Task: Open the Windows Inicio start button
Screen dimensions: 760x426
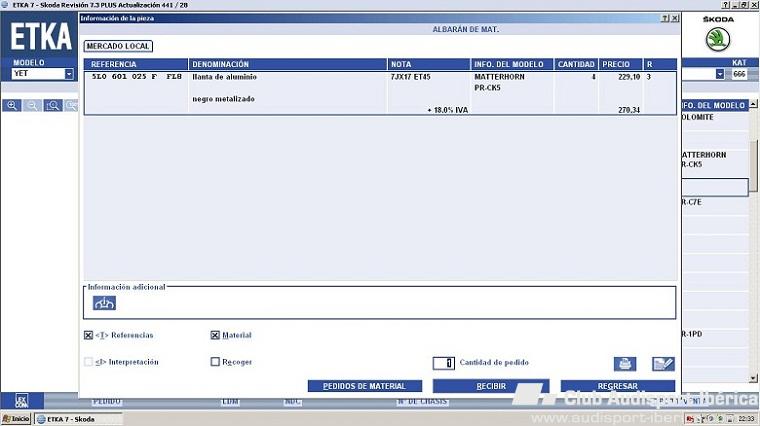Action: 17,419
